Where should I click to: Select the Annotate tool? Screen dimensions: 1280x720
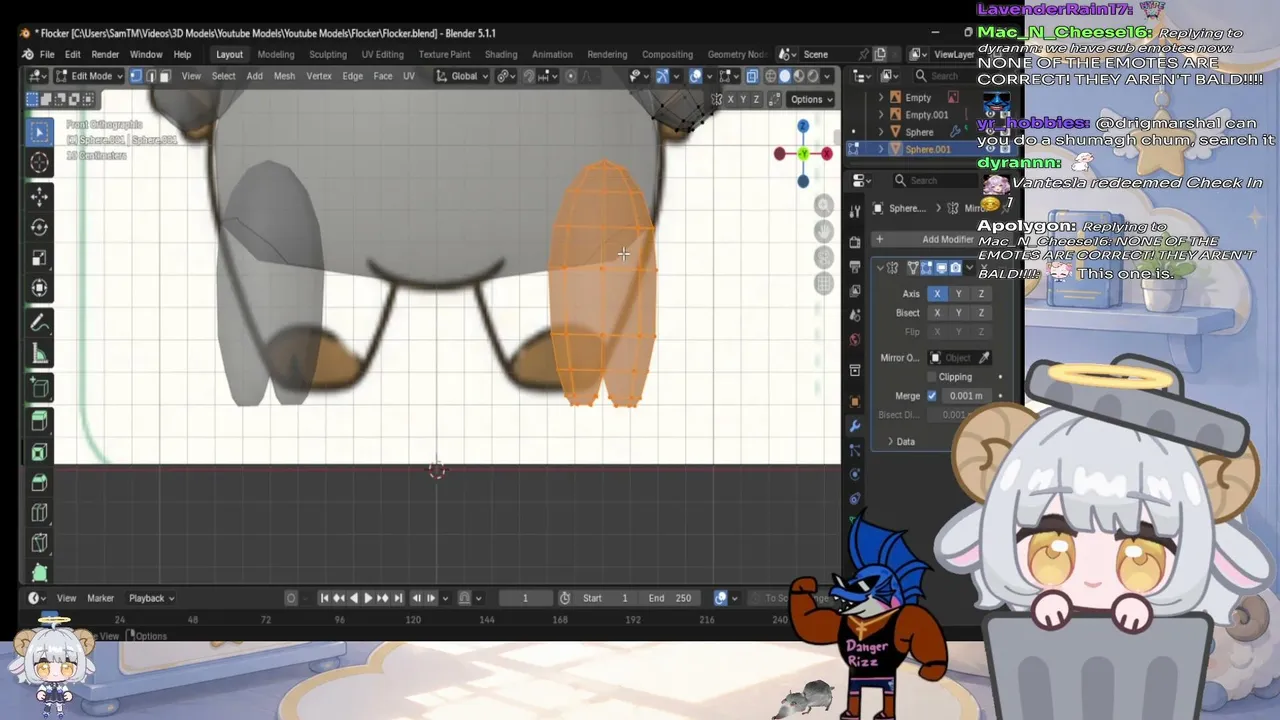(x=40, y=323)
